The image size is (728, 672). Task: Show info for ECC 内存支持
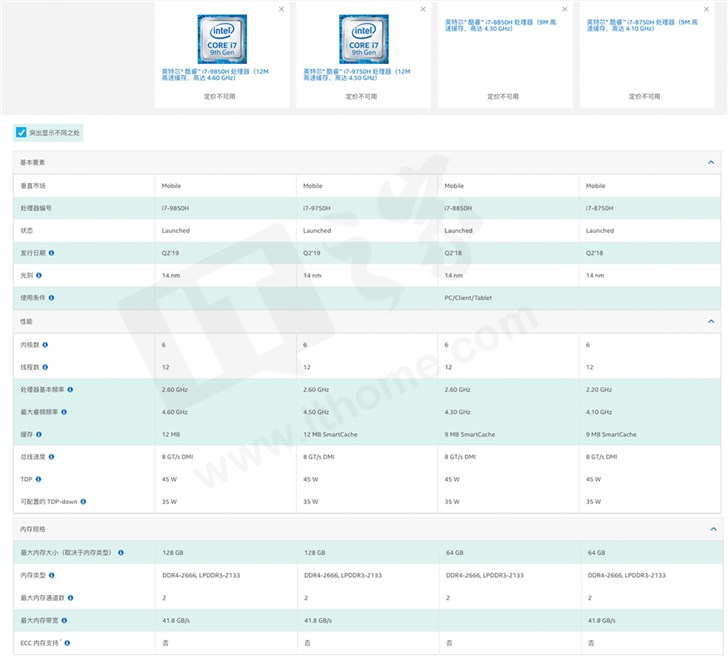67,643
